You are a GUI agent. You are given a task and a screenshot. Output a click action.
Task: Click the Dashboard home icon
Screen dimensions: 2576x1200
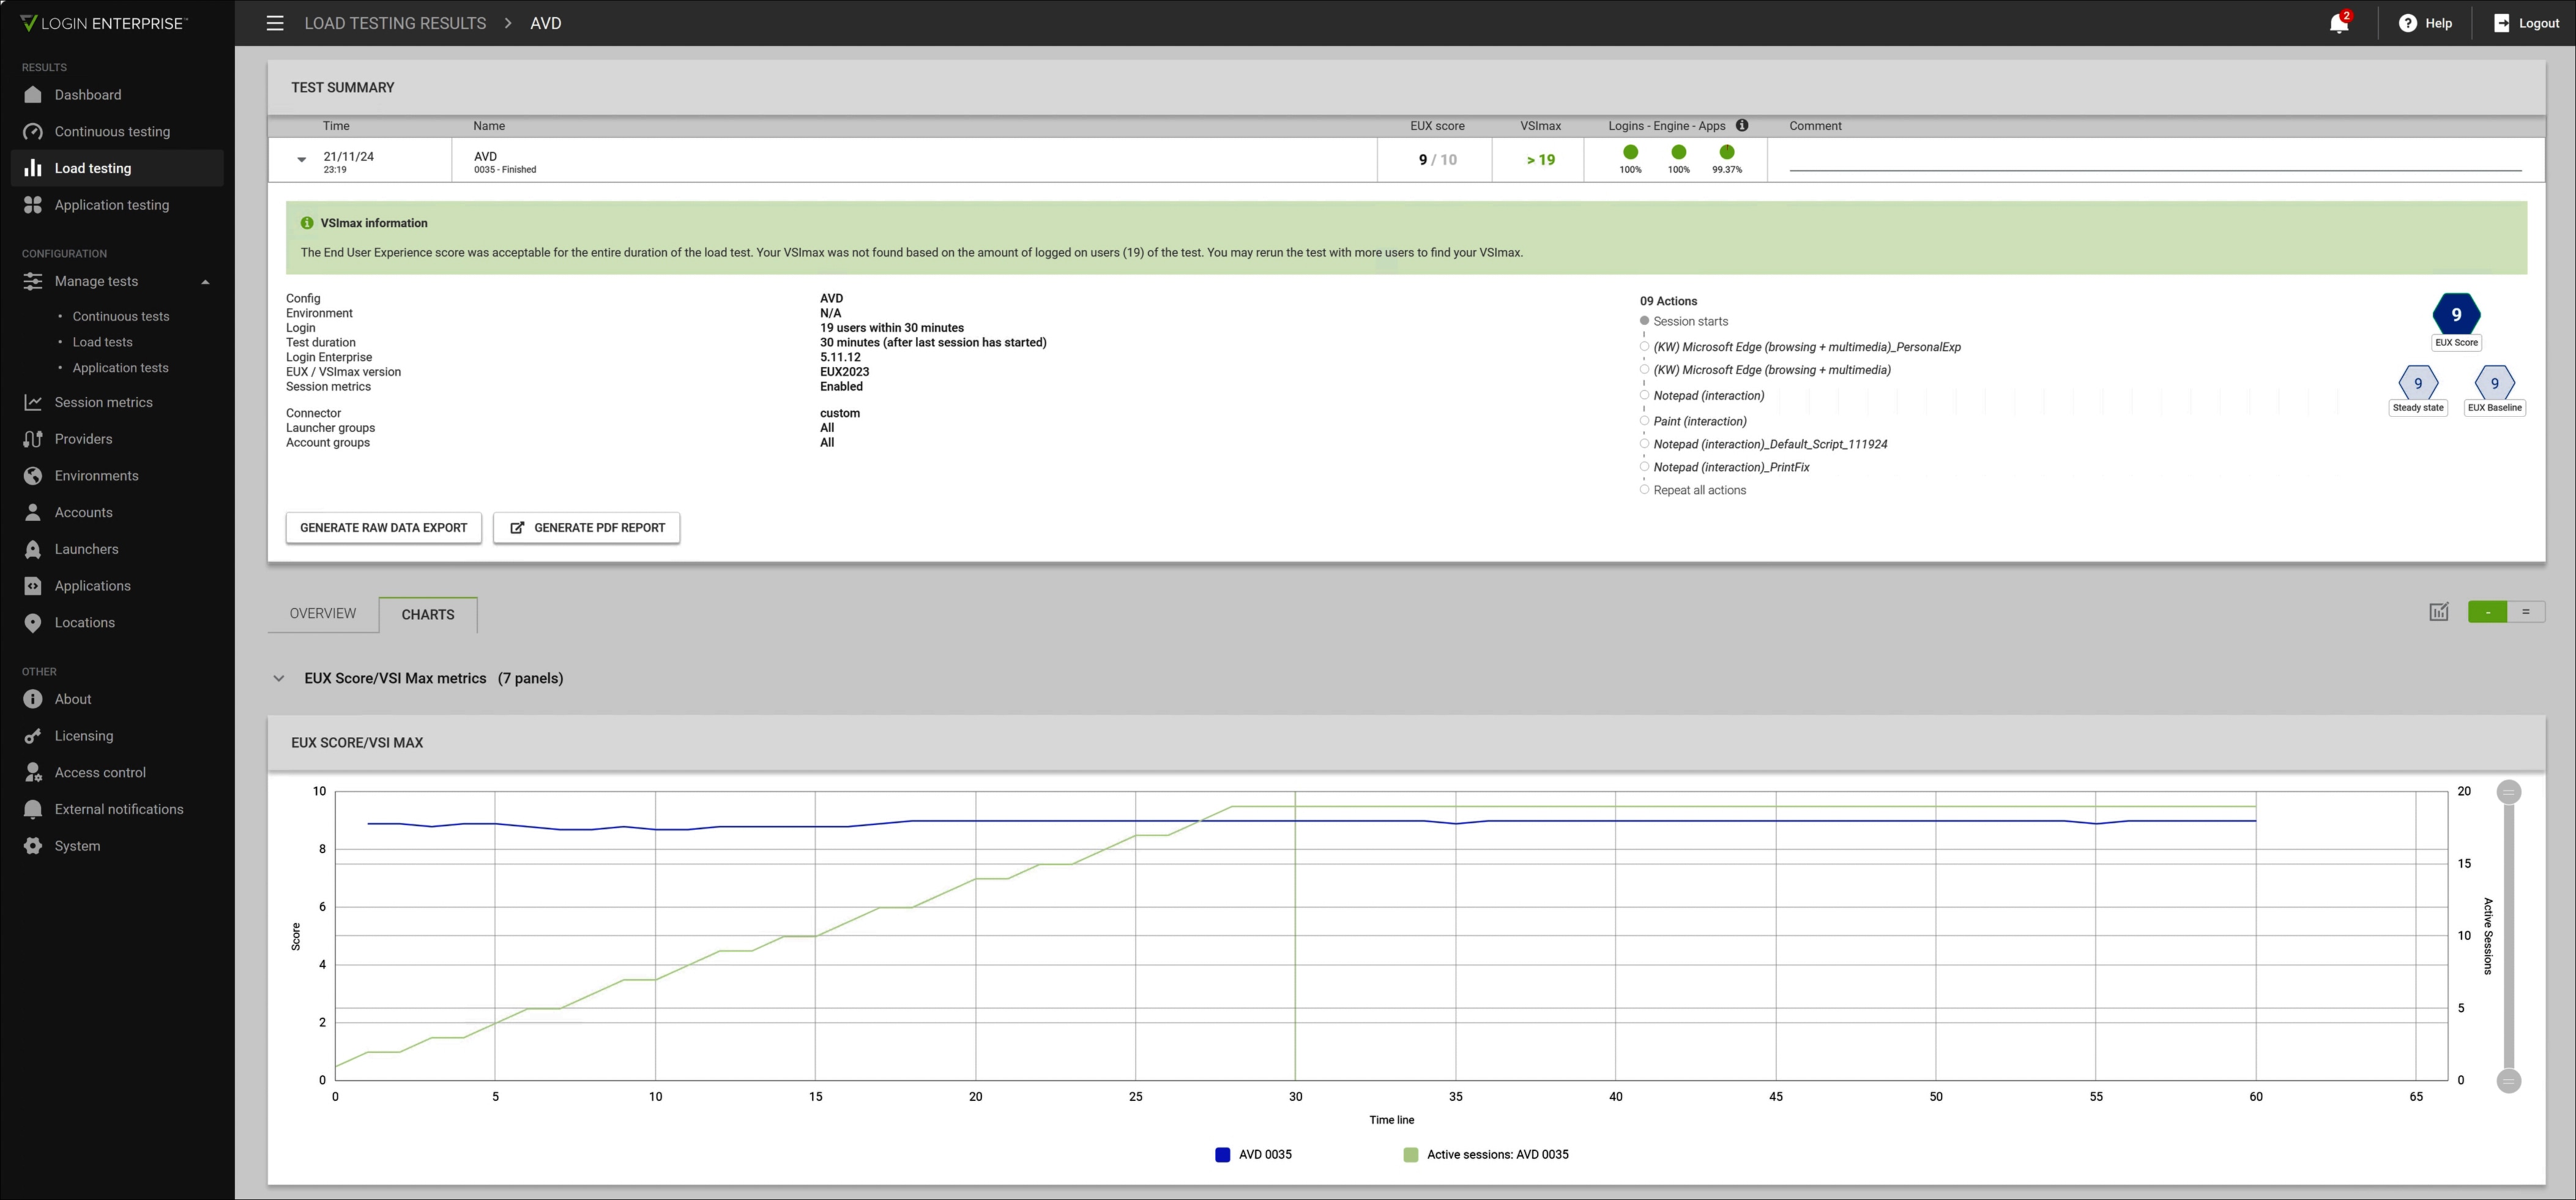pyautogui.click(x=33, y=95)
